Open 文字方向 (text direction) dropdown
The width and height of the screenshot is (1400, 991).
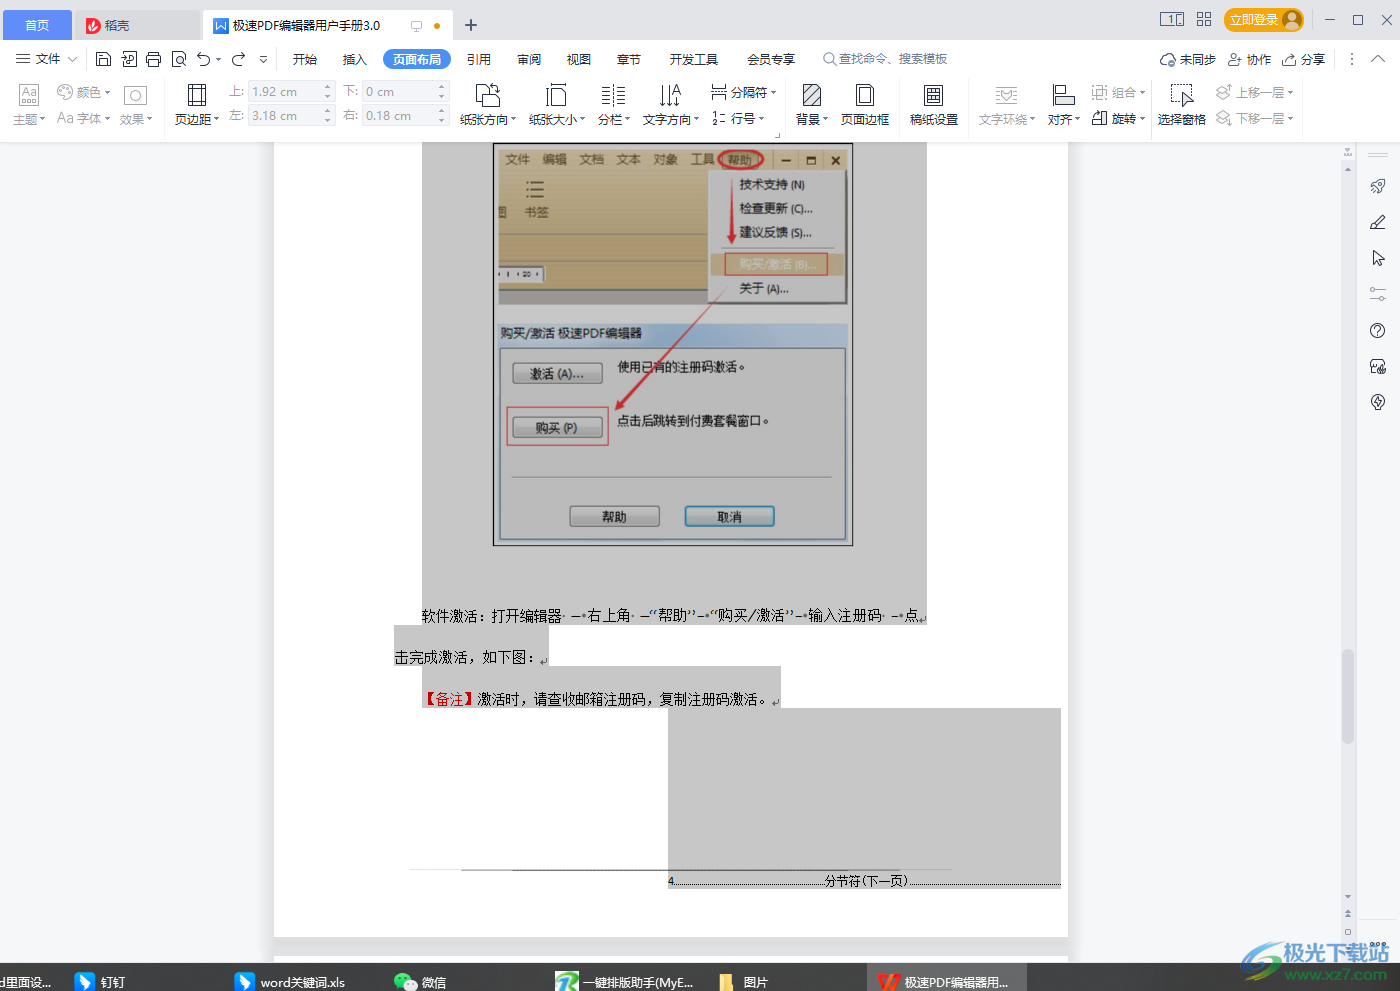tap(671, 104)
